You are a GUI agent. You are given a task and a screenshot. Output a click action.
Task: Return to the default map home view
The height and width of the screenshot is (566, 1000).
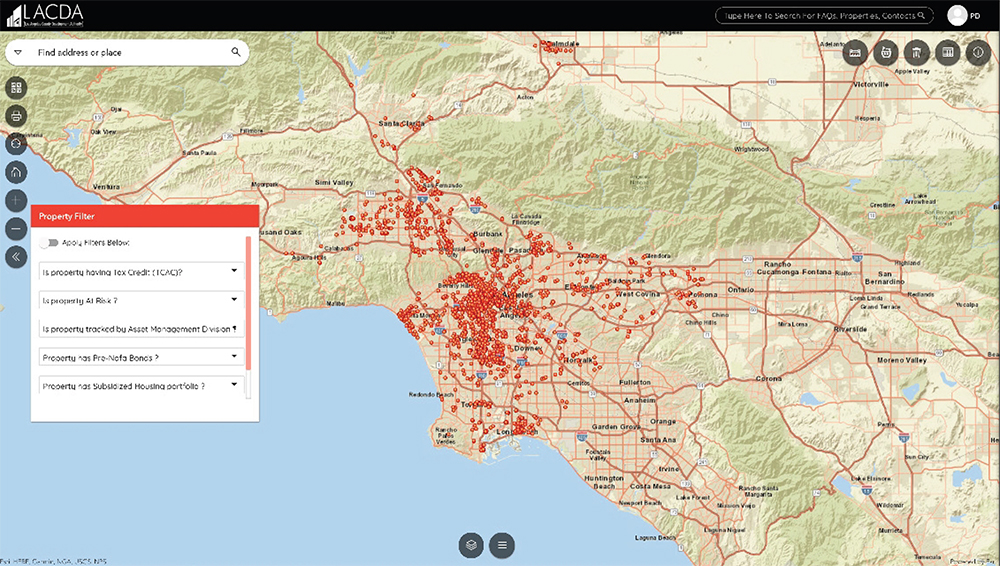click(x=17, y=172)
